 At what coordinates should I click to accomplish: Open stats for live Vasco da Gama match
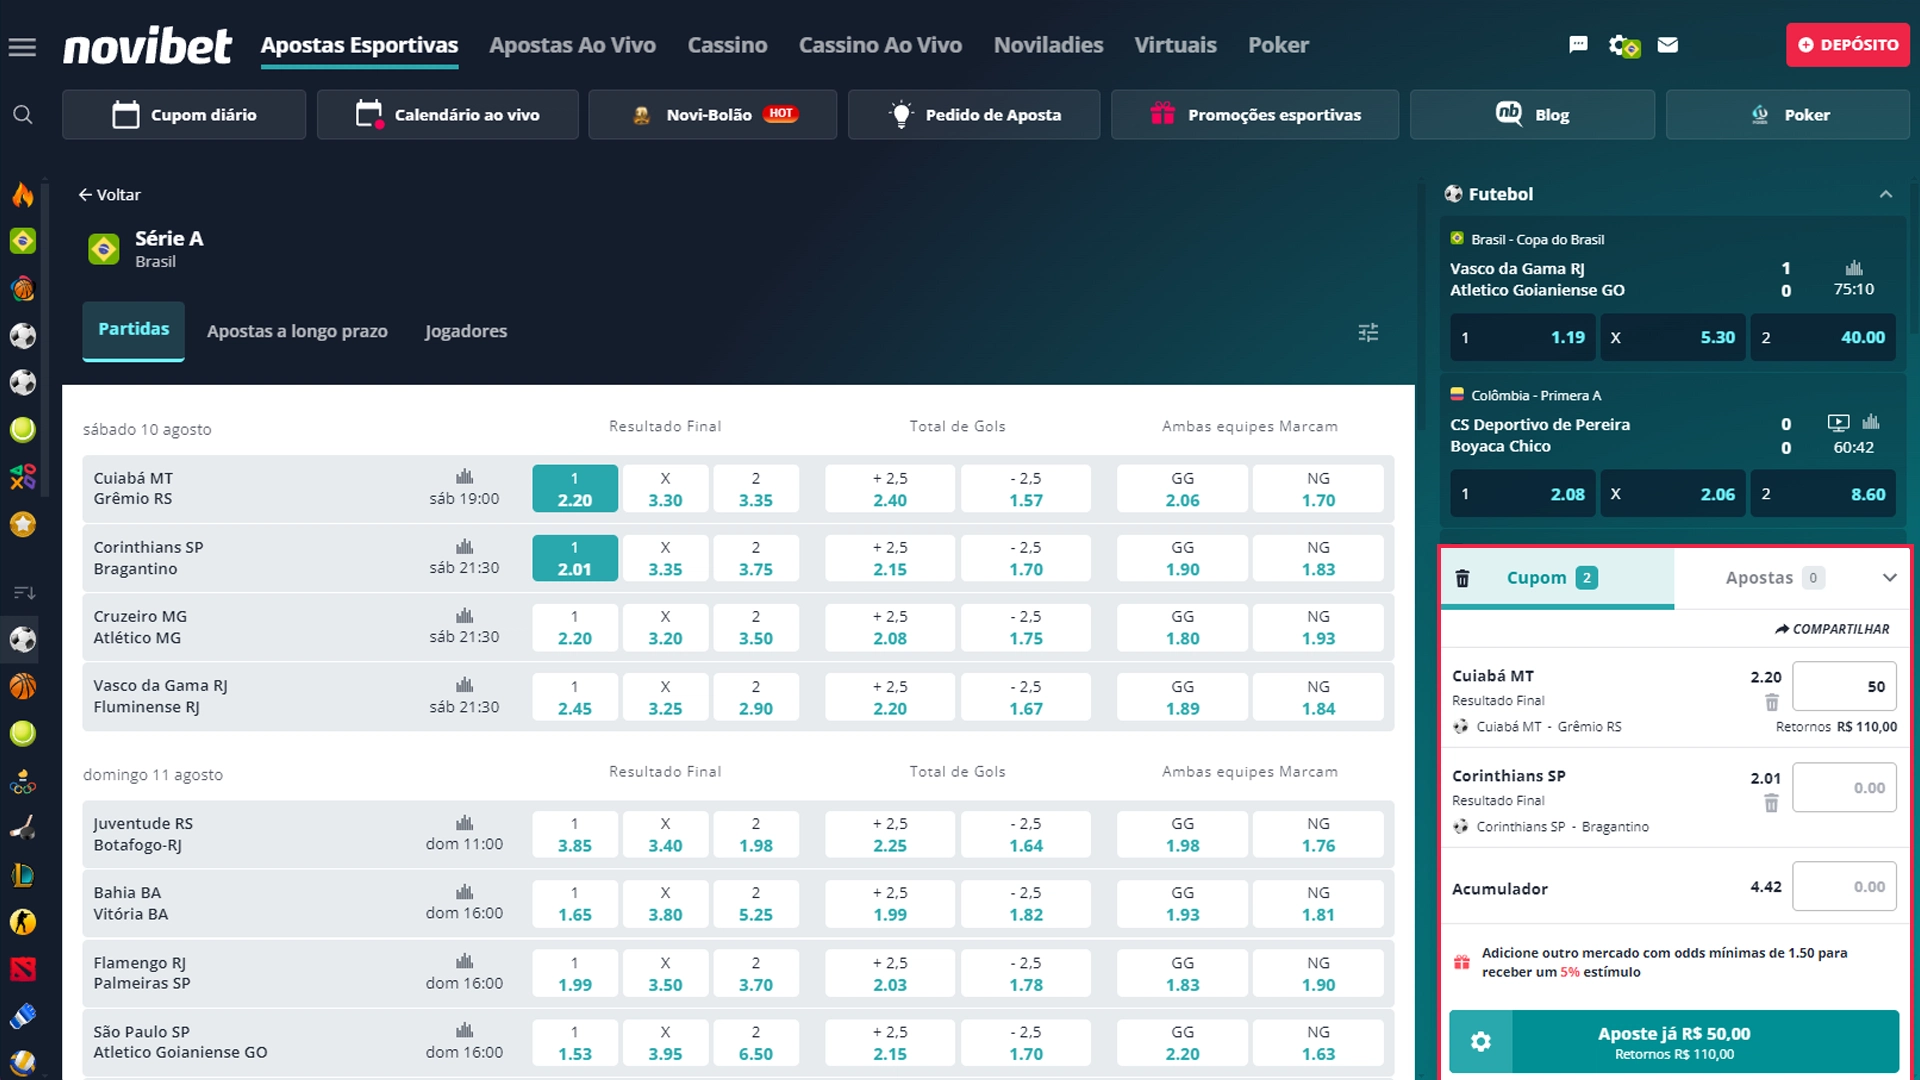(x=1853, y=268)
